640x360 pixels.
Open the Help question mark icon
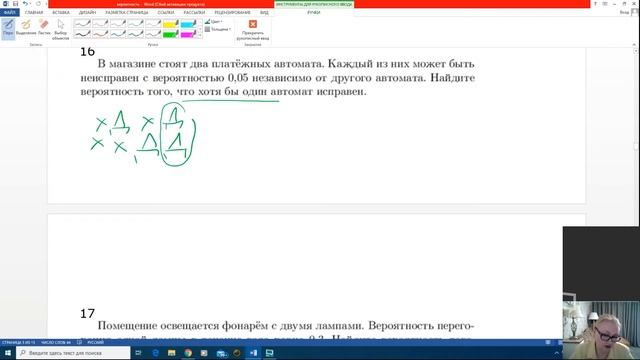pos(595,4)
